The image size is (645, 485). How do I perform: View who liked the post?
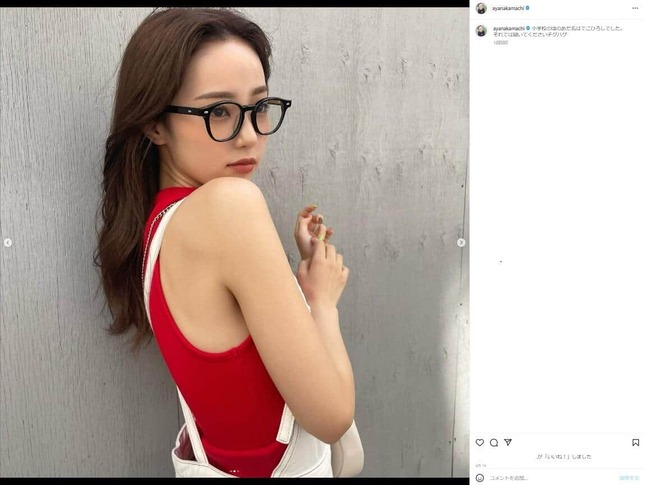564,457
